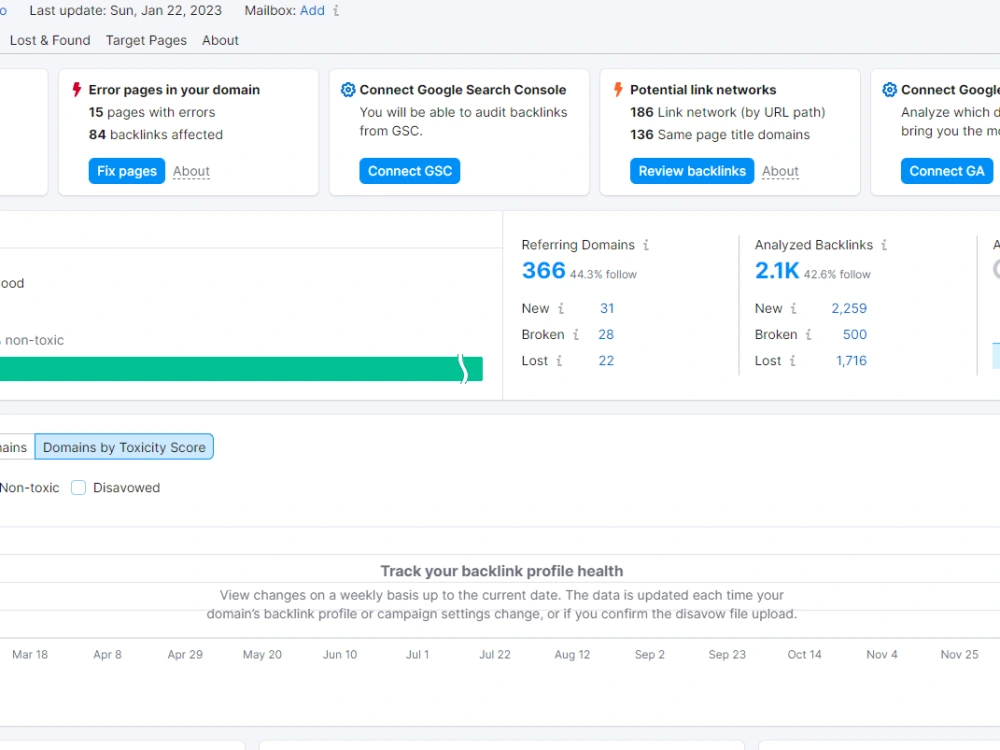
Task: Click the 366 referring domains count
Action: 543,270
